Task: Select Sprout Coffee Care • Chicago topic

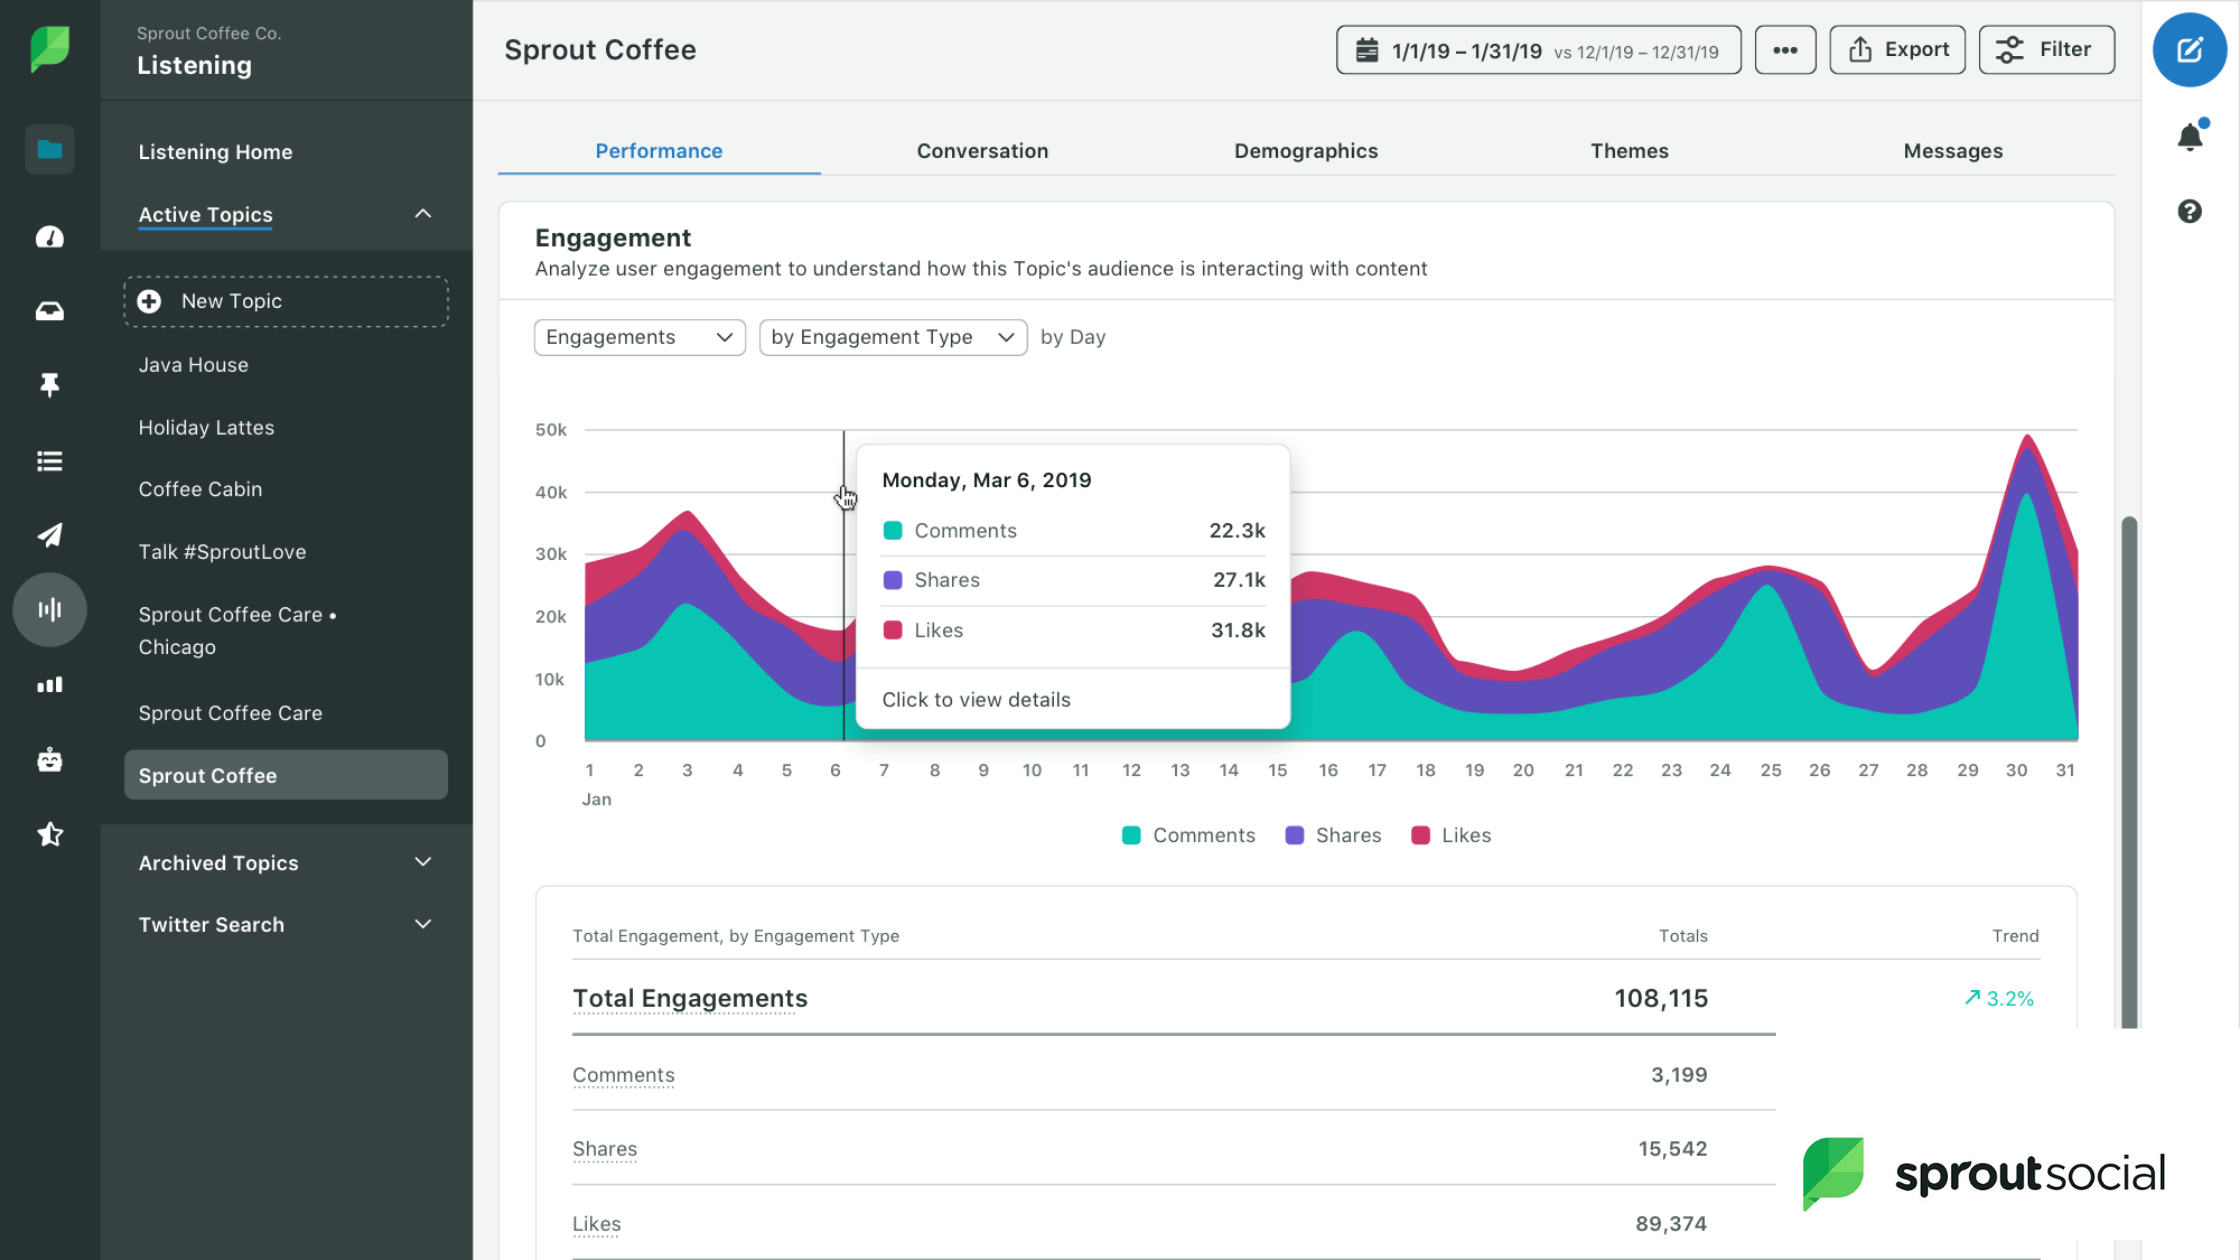Action: coord(237,631)
